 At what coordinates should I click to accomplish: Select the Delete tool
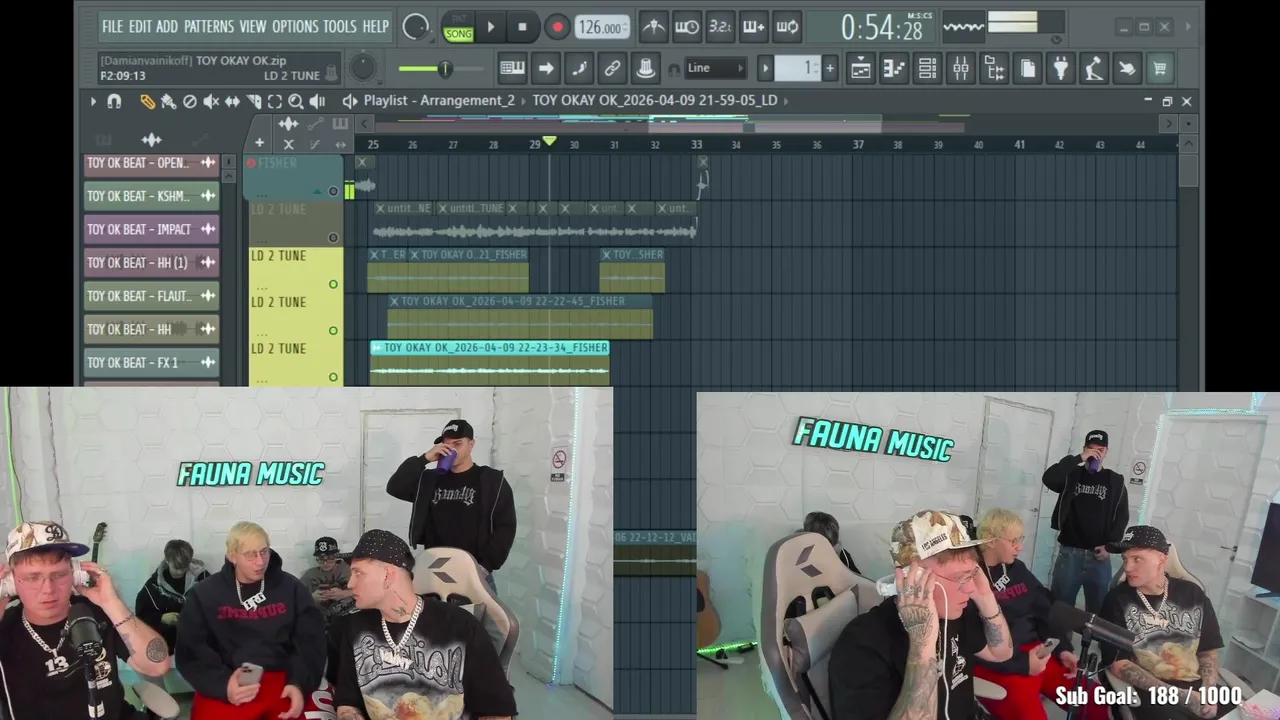(189, 101)
